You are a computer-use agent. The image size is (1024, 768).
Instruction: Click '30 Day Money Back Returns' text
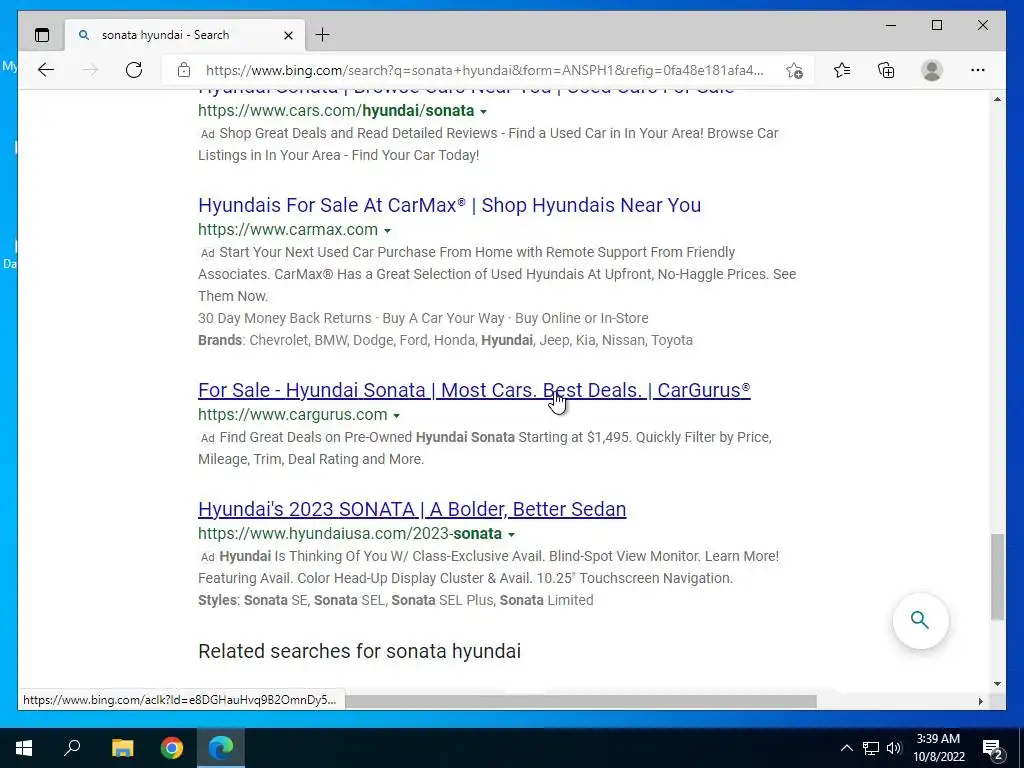pos(284,318)
